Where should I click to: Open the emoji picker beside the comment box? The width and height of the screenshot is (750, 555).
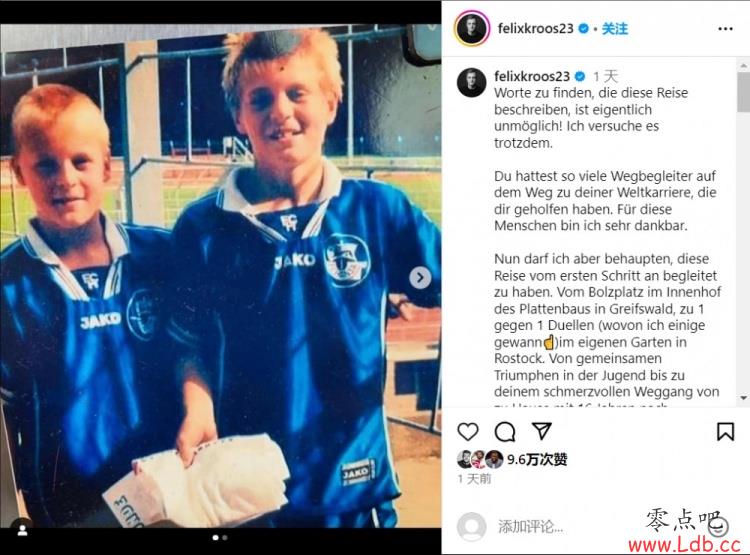[x=717, y=527]
